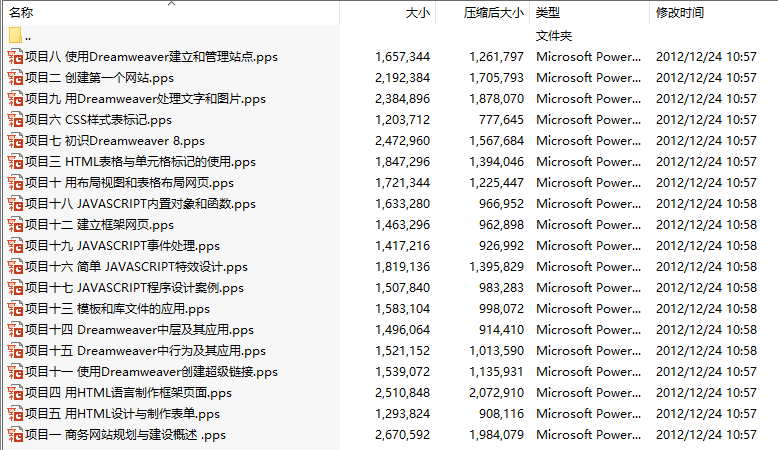The height and width of the screenshot is (450, 778).
Task: Click compressed size value 908,116
Action: (501, 414)
